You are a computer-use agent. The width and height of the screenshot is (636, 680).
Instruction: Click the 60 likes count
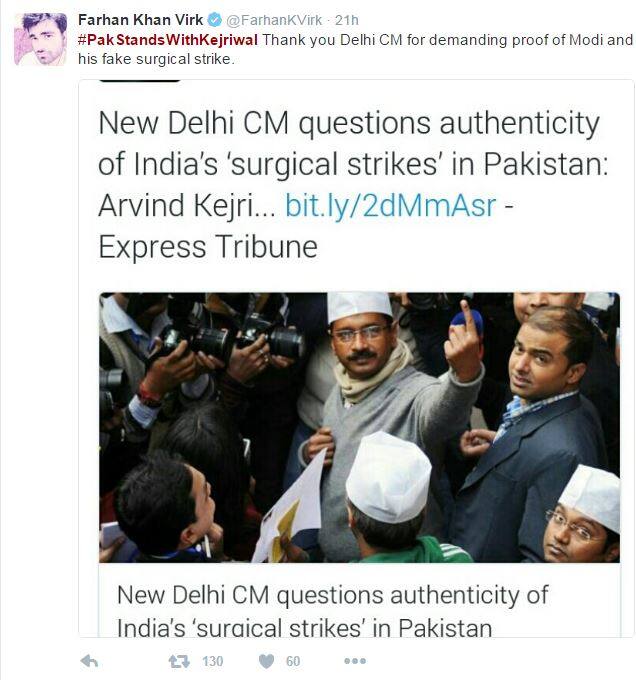(293, 661)
